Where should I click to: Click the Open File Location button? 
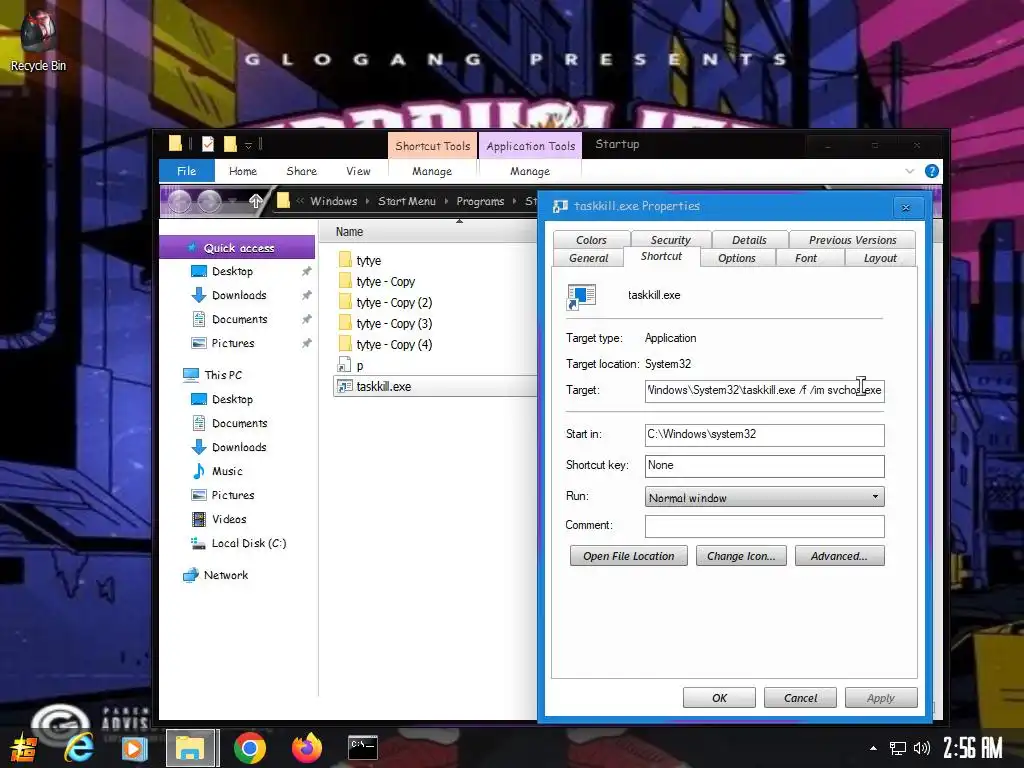tap(629, 556)
